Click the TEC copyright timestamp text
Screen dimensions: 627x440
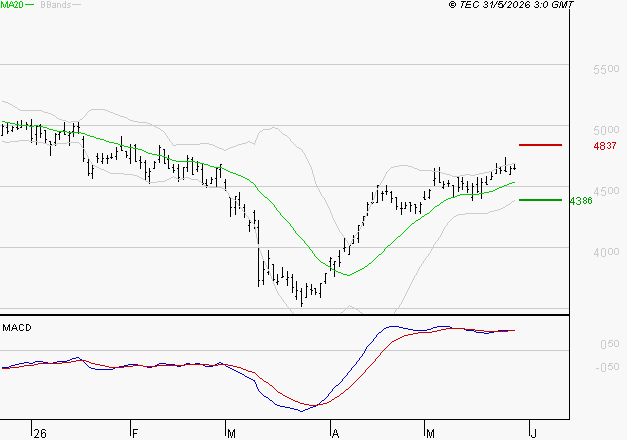pos(511,5)
